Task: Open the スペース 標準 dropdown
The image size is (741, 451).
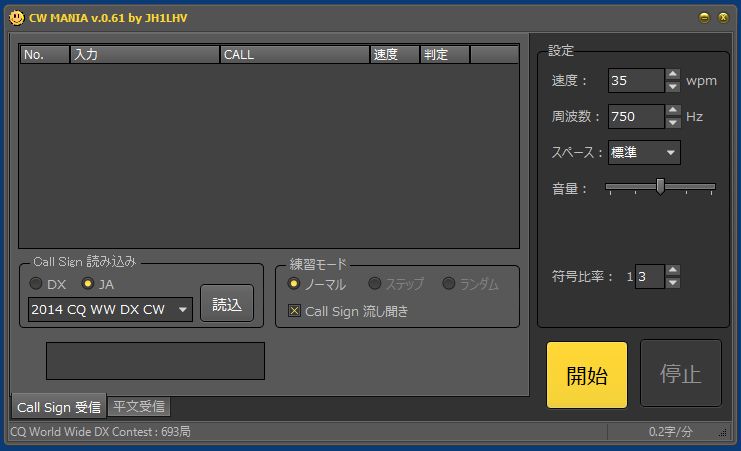Action: tap(644, 152)
